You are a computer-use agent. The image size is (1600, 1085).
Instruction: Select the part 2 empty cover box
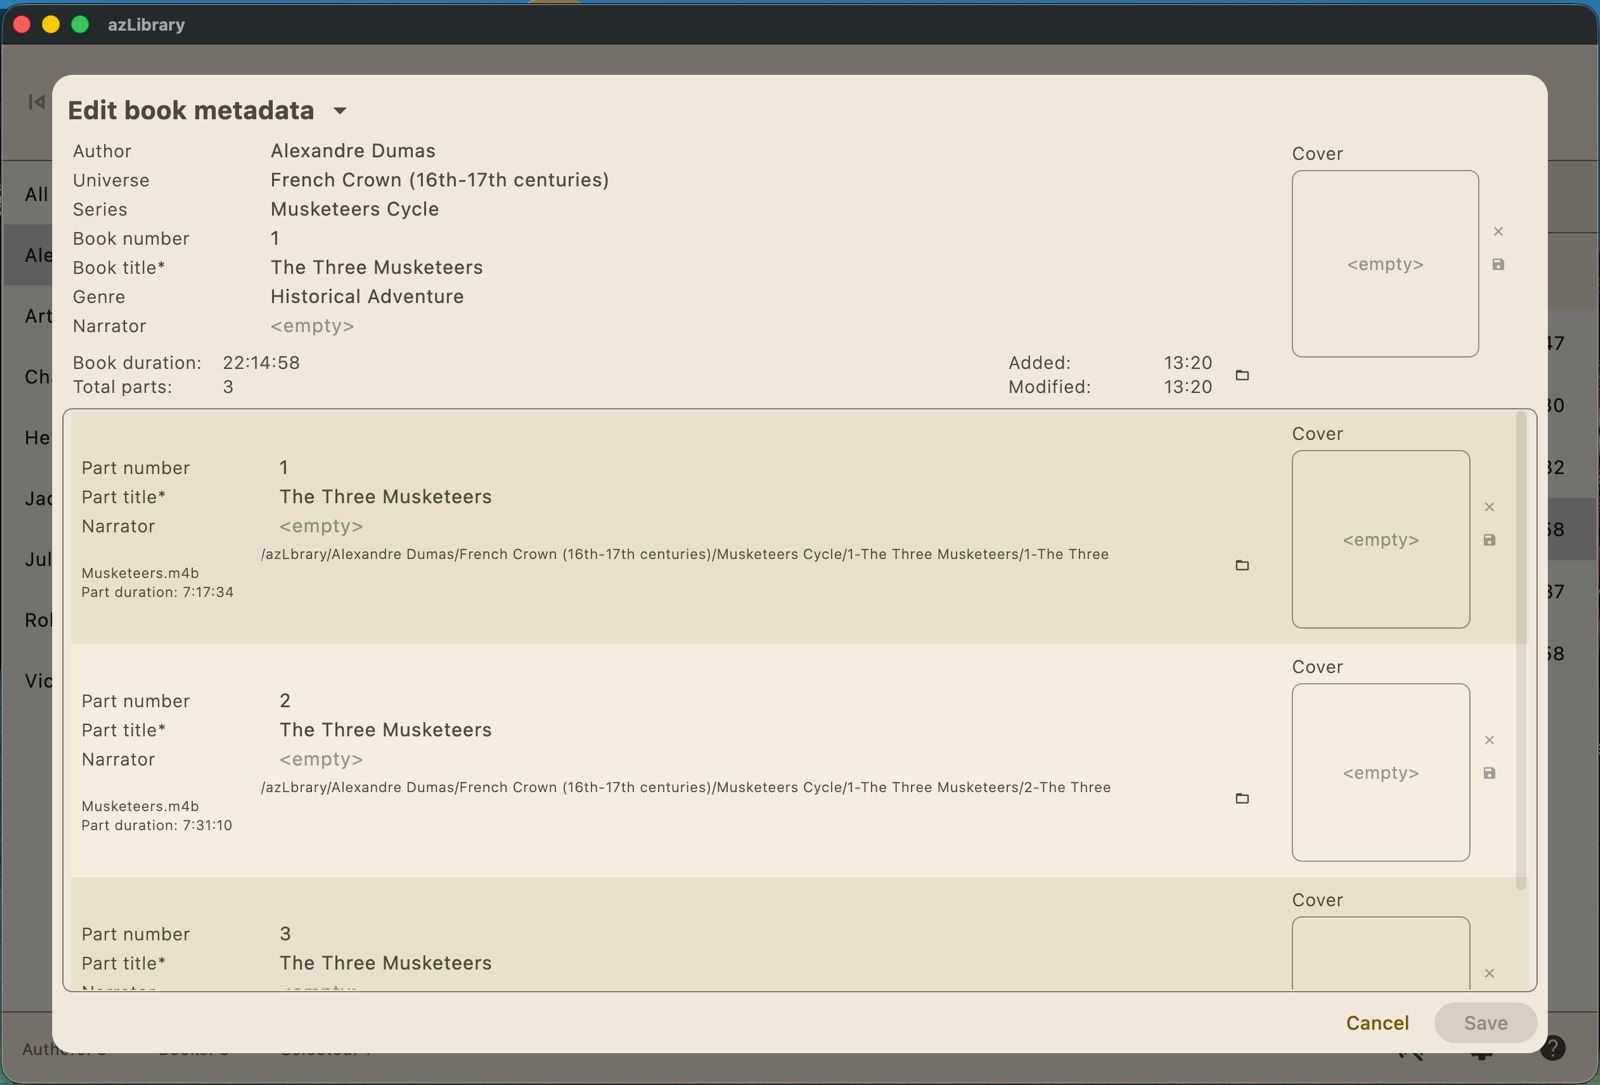coord(1381,772)
